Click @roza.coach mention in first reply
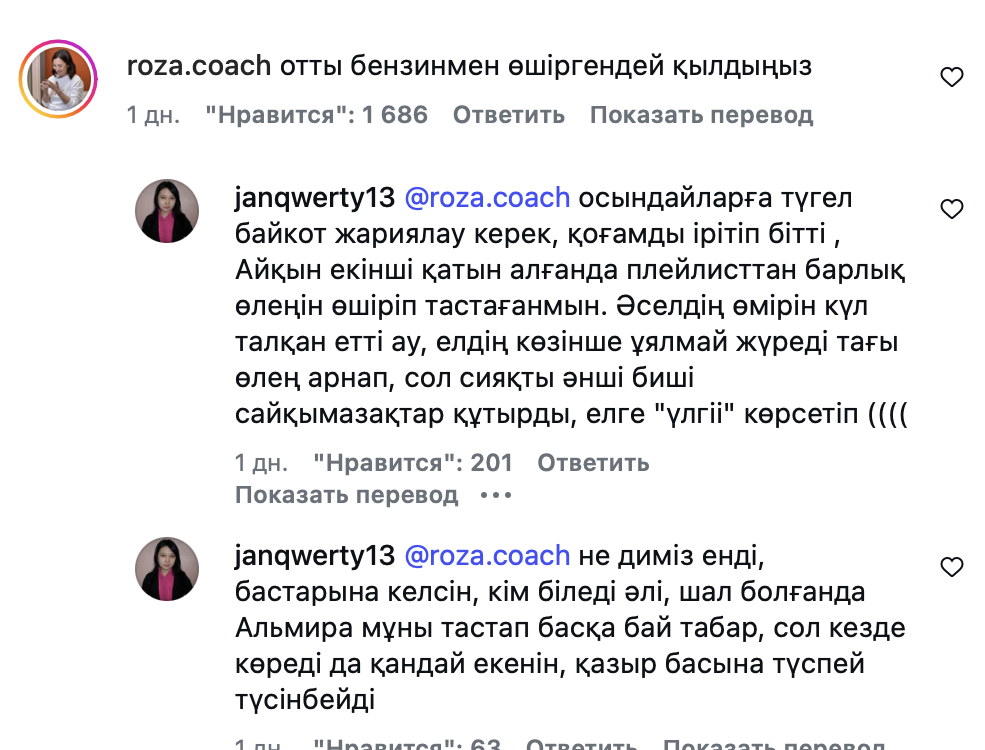 point(487,198)
